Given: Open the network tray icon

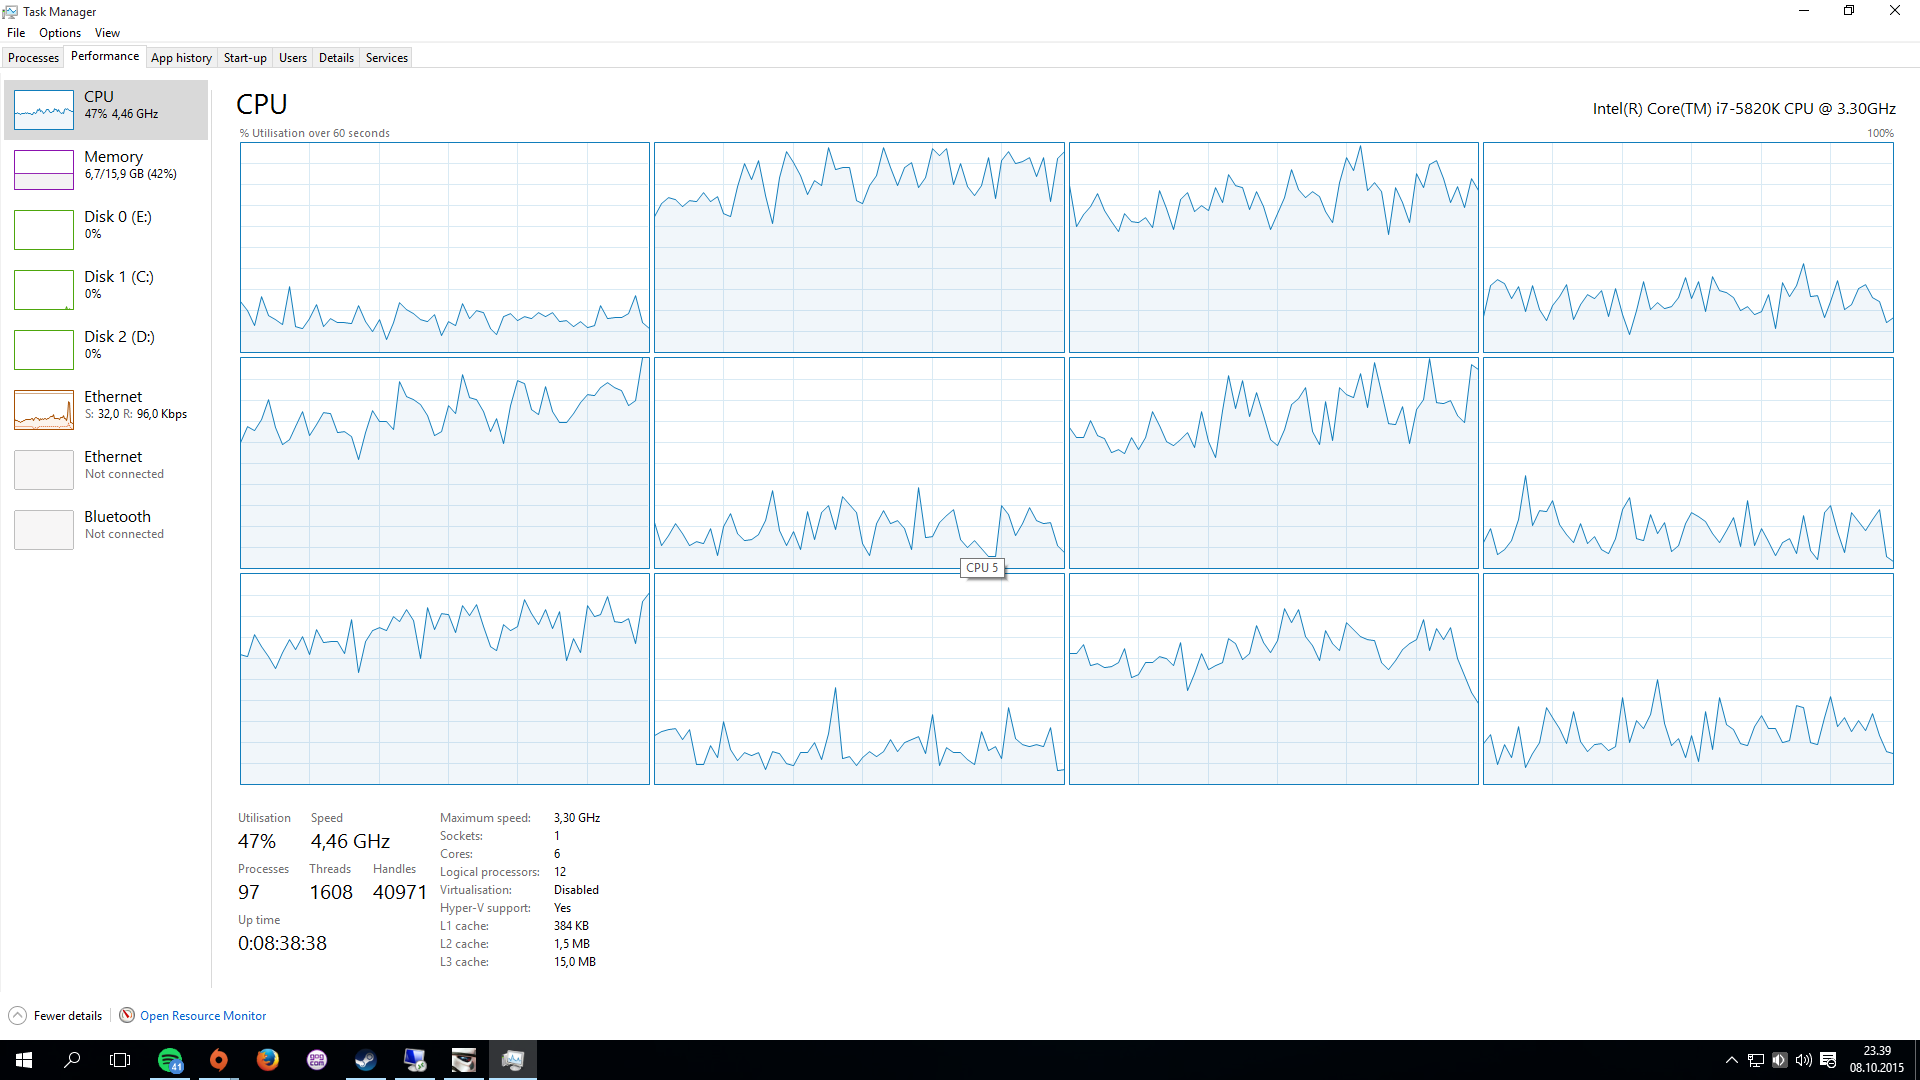Looking at the screenshot, I should pos(1755,1060).
